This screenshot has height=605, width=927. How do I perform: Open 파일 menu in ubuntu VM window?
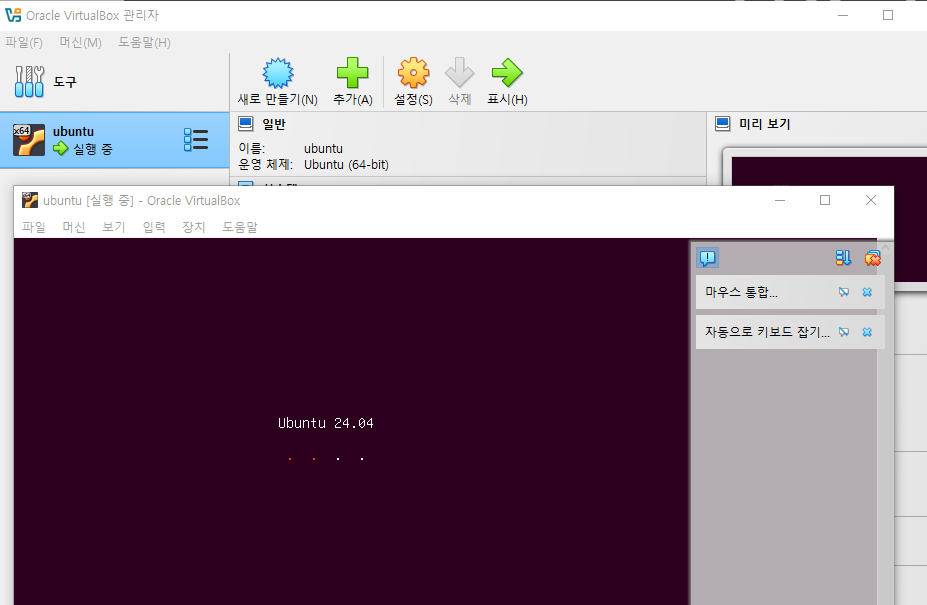[x=34, y=227]
